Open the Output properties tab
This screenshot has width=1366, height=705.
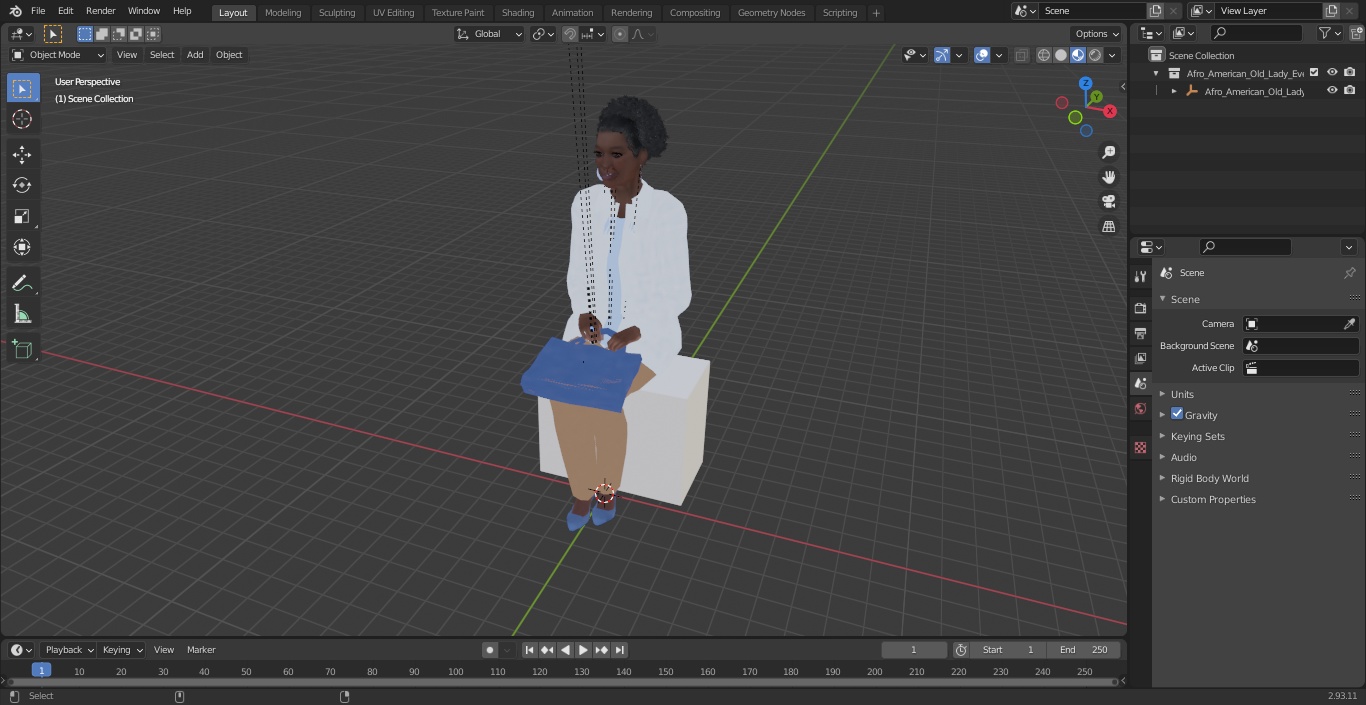(x=1140, y=333)
